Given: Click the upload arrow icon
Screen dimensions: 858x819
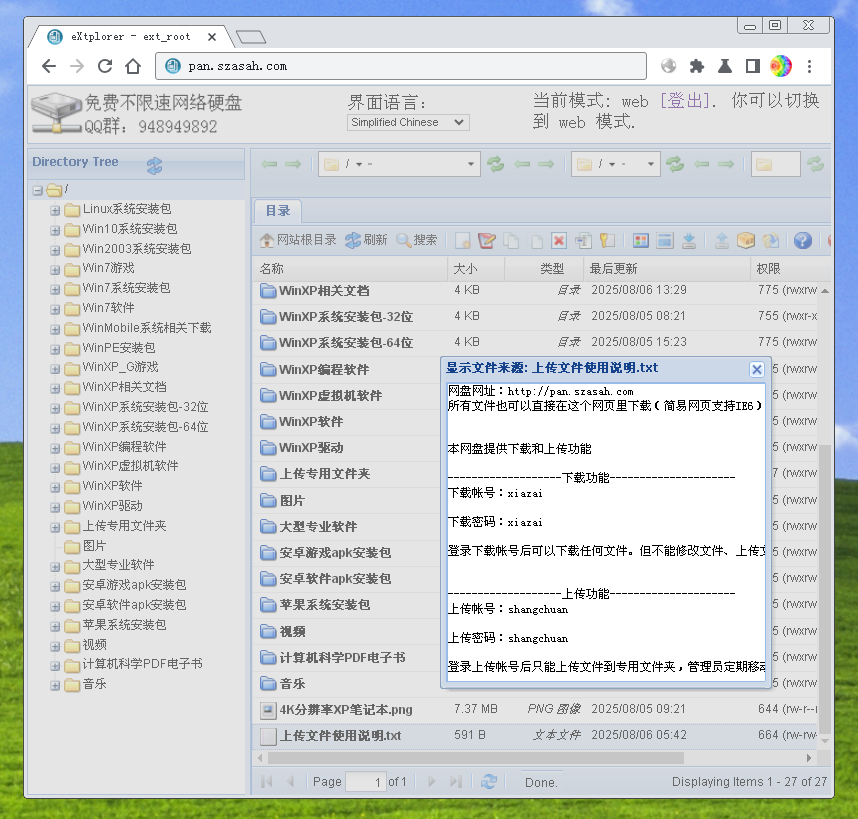Looking at the screenshot, I should 722,240.
